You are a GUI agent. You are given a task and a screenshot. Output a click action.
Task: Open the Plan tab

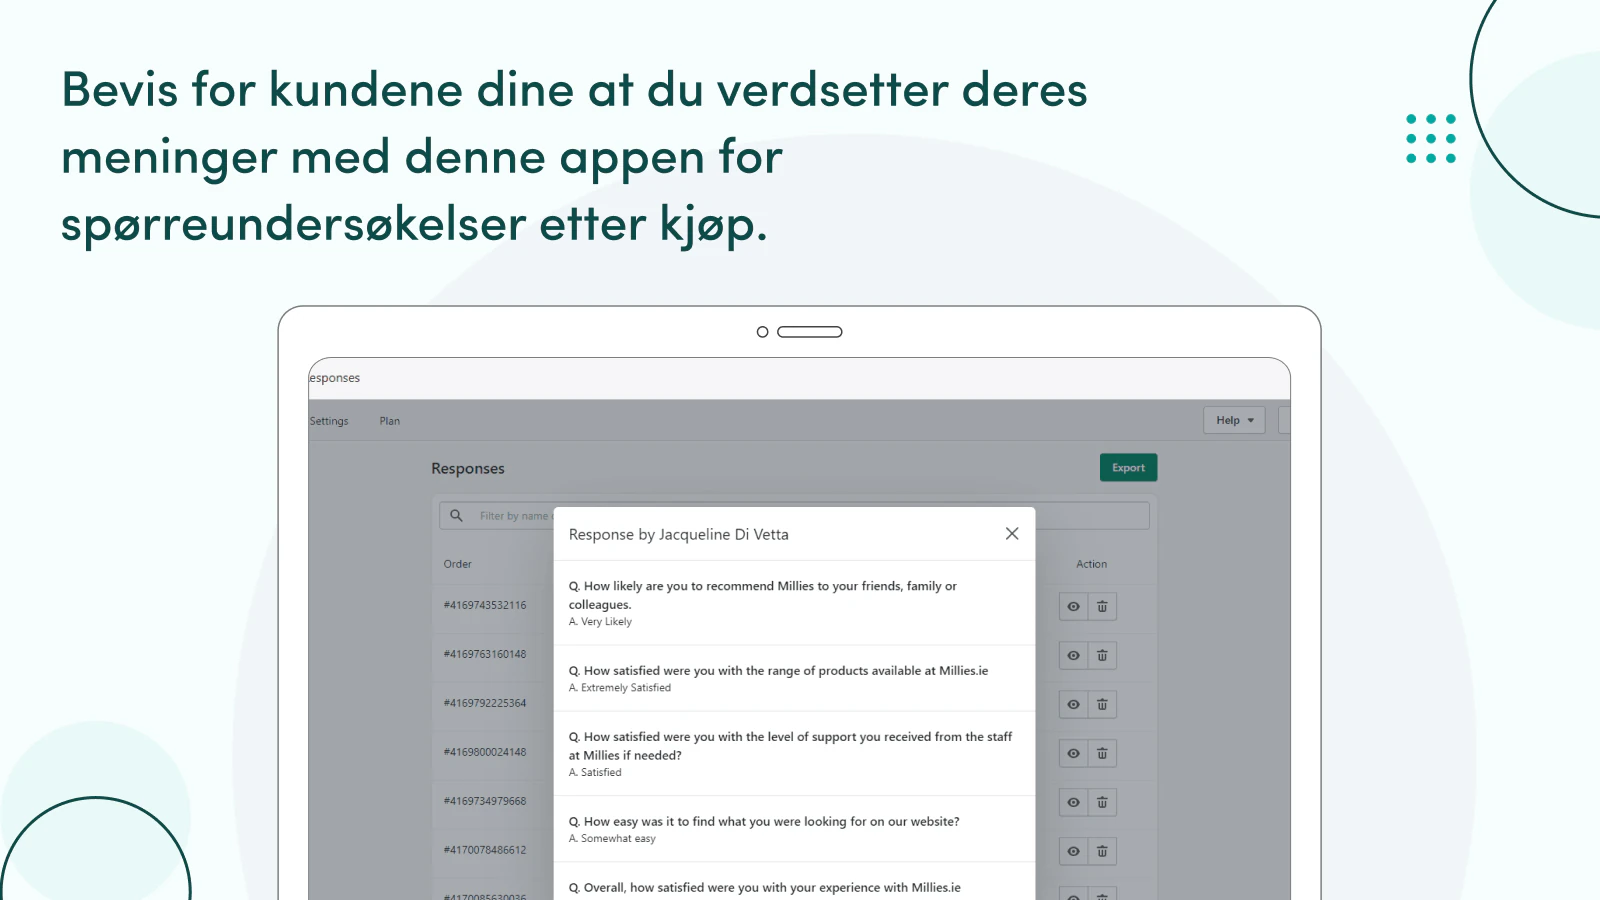390,421
